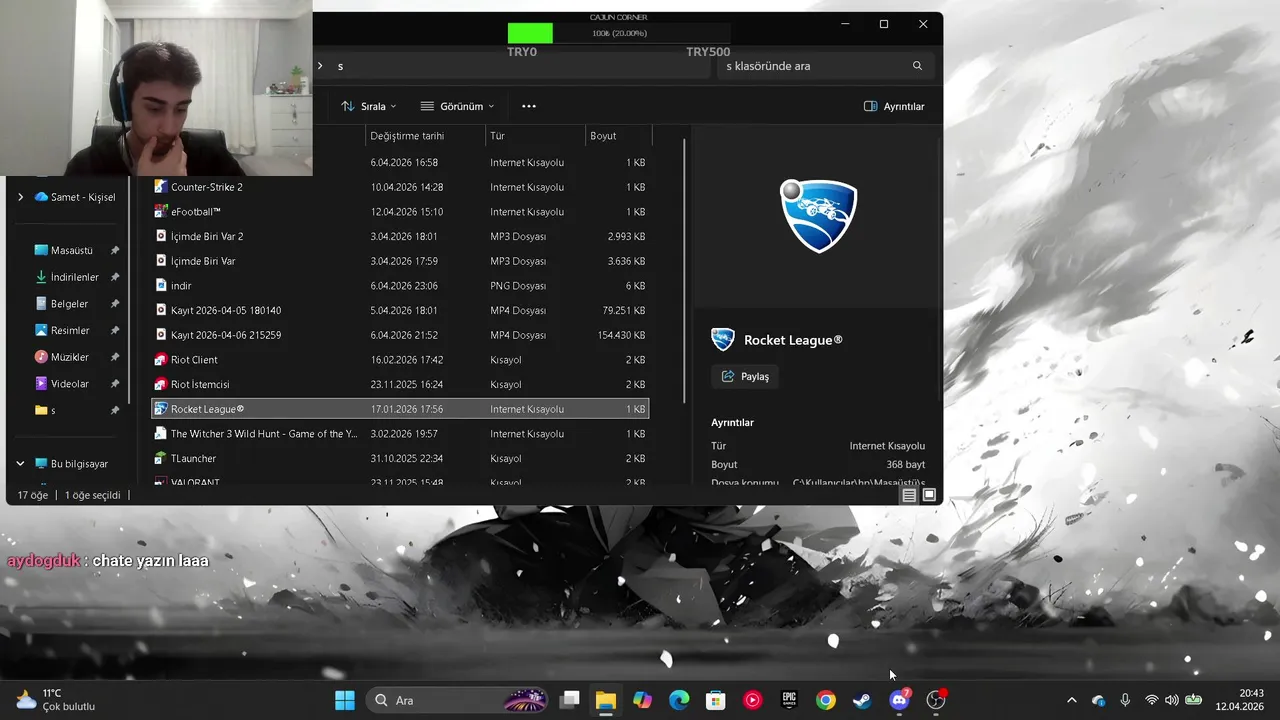This screenshot has width=1280, height=720.
Task: Open Google Chrome from taskbar
Action: [x=826, y=700]
